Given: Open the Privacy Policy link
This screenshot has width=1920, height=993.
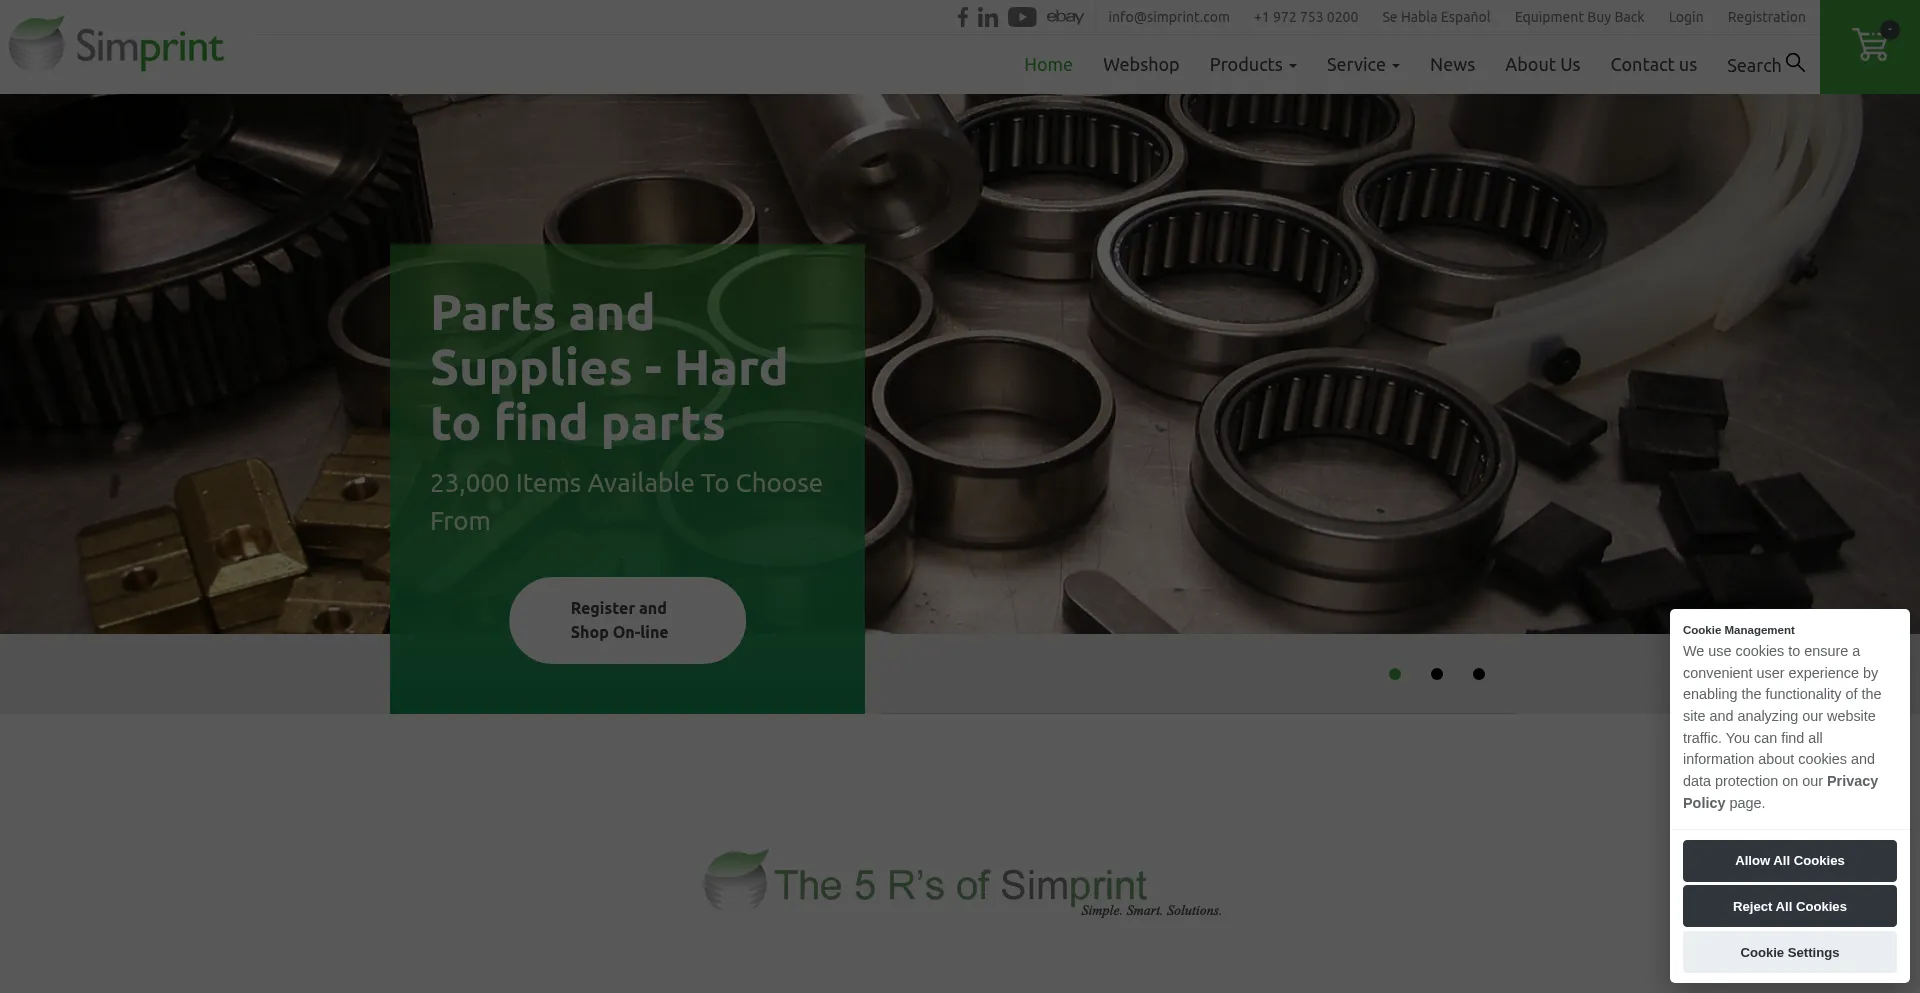Looking at the screenshot, I should coord(1780,792).
